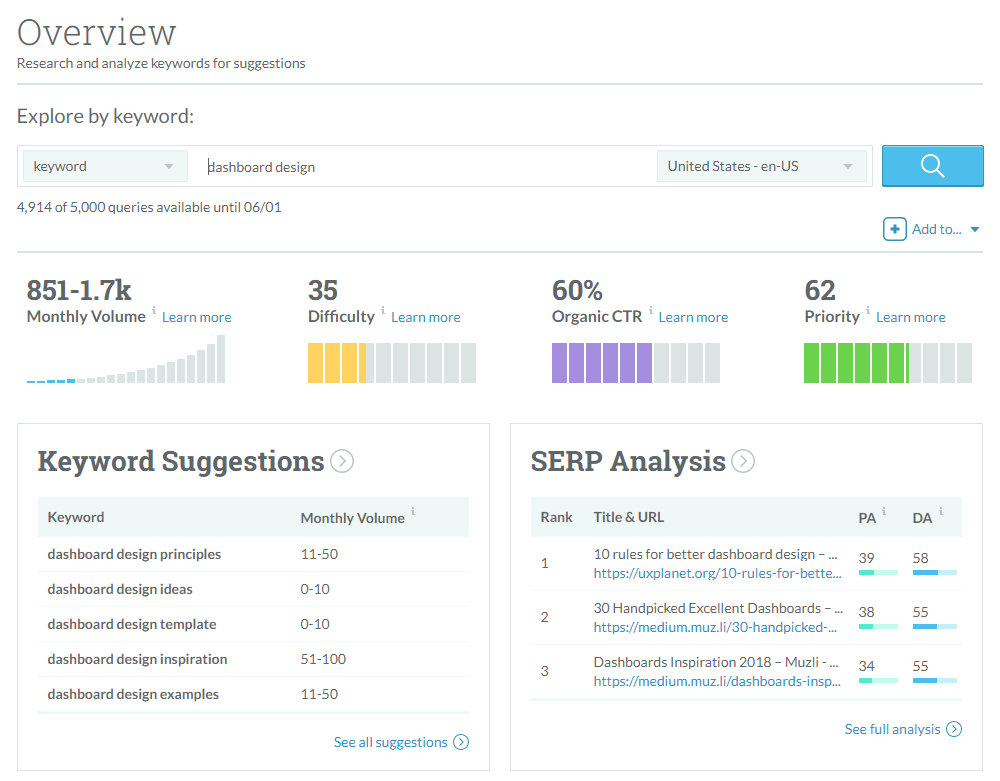
Task: Click the arrow icon next to SERP Analysis heading
Action: [x=742, y=461]
